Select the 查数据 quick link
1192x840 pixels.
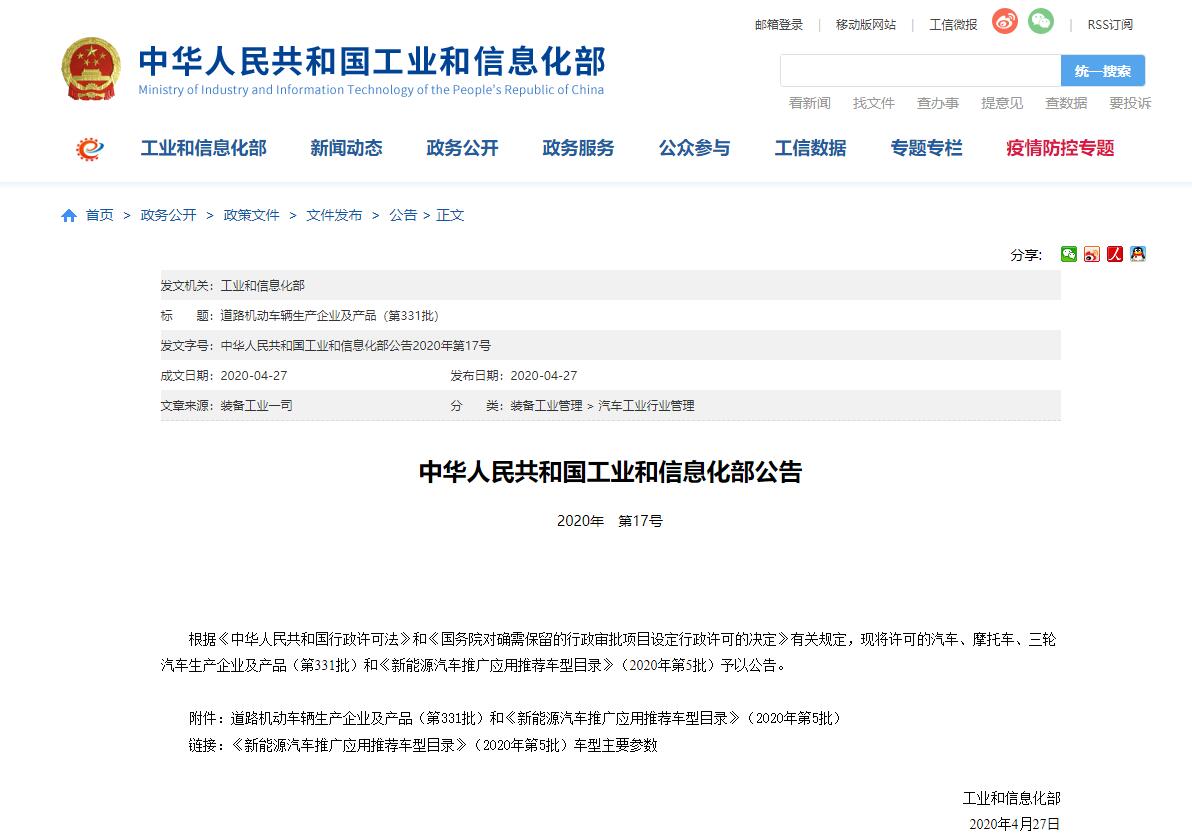pos(1066,103)
